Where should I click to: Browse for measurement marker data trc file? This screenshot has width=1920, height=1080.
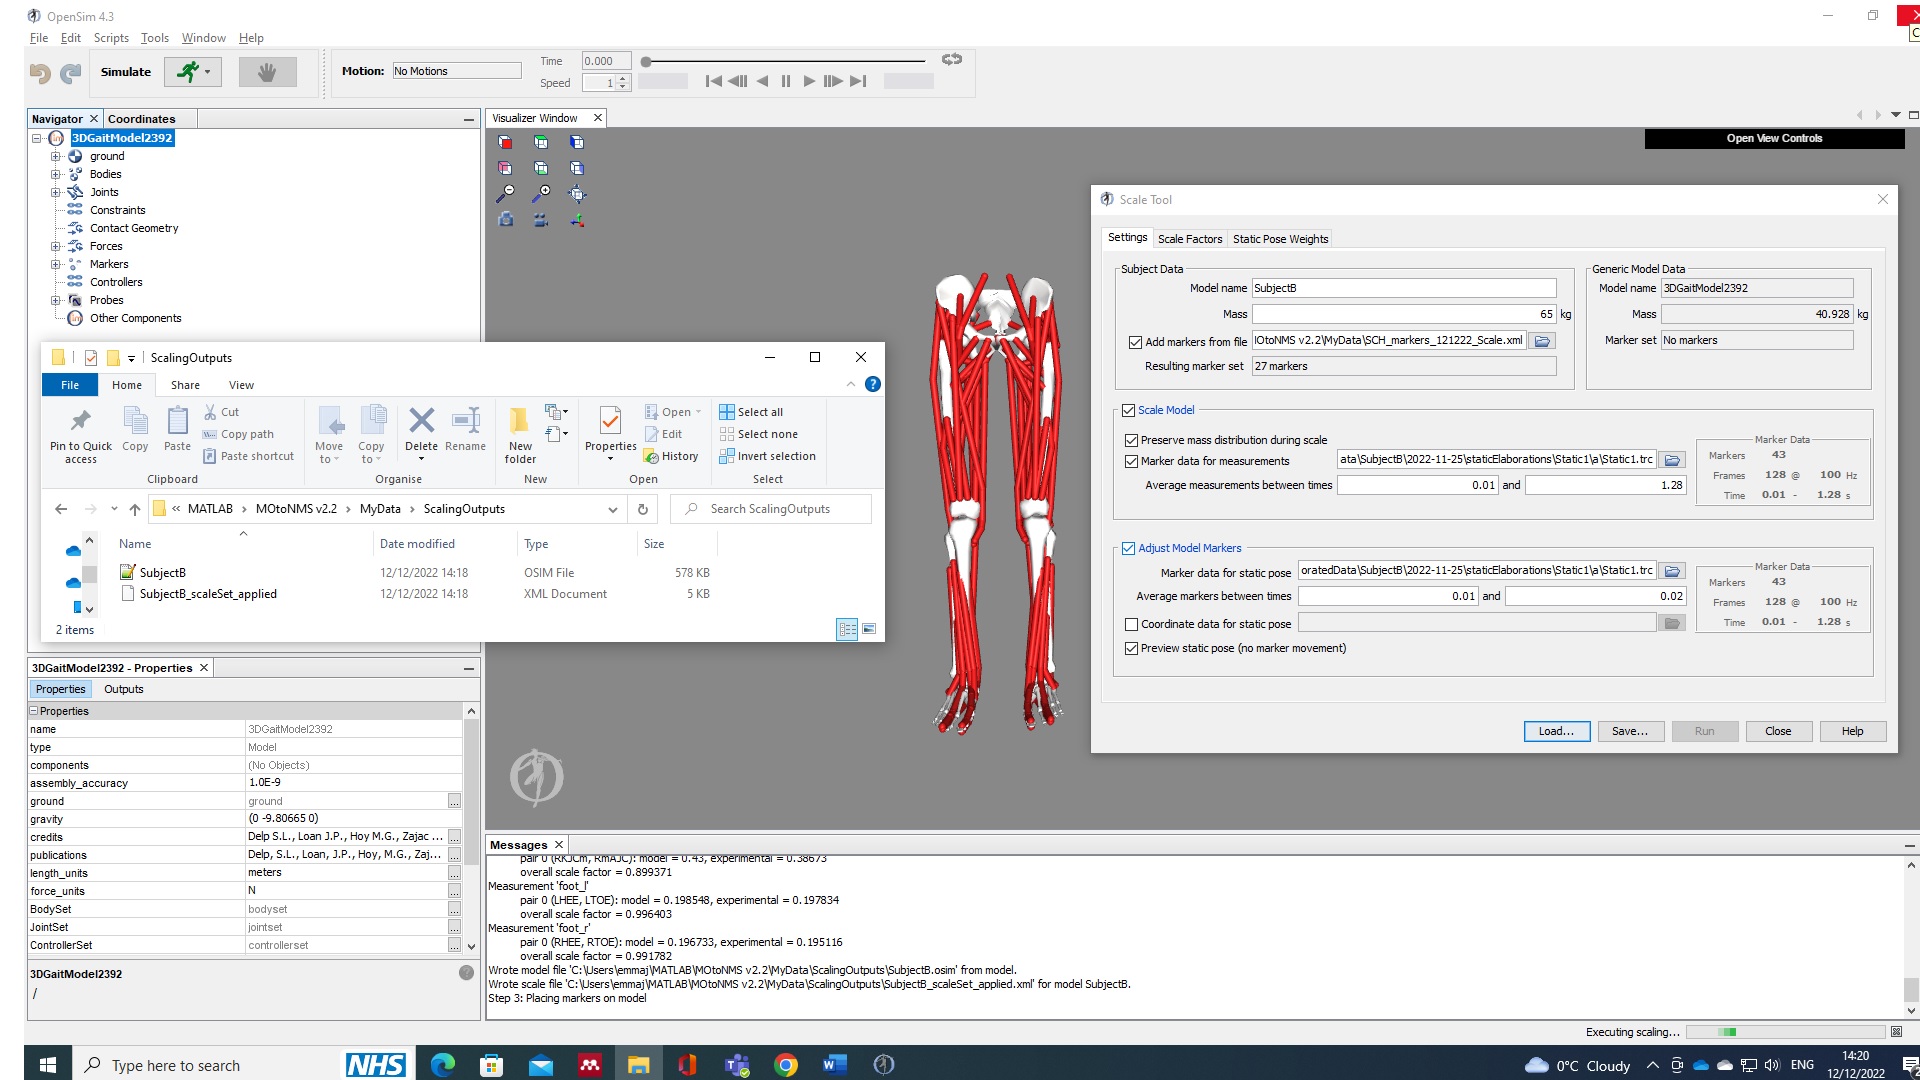[x=1672, y=460]
